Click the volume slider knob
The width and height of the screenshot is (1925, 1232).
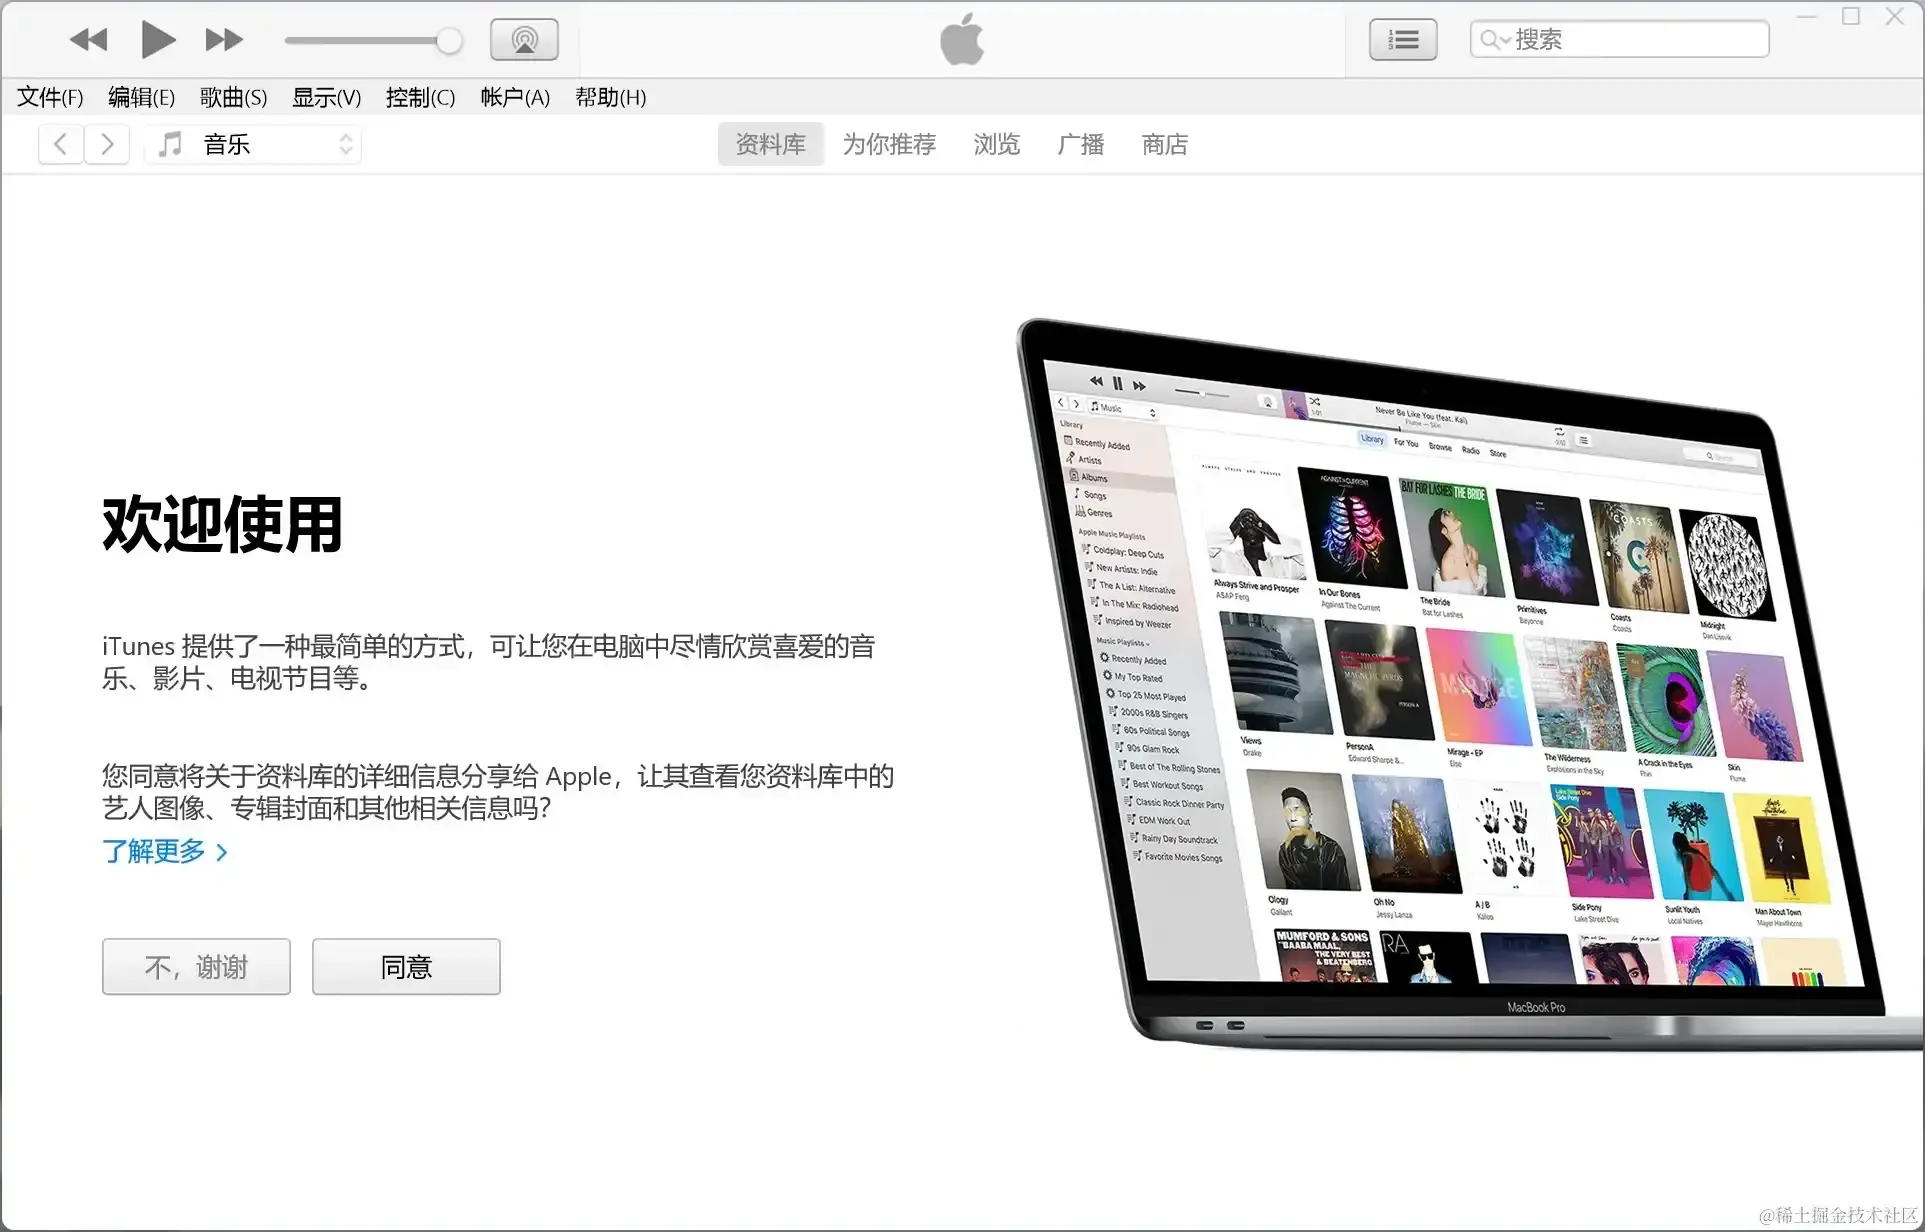449,41
